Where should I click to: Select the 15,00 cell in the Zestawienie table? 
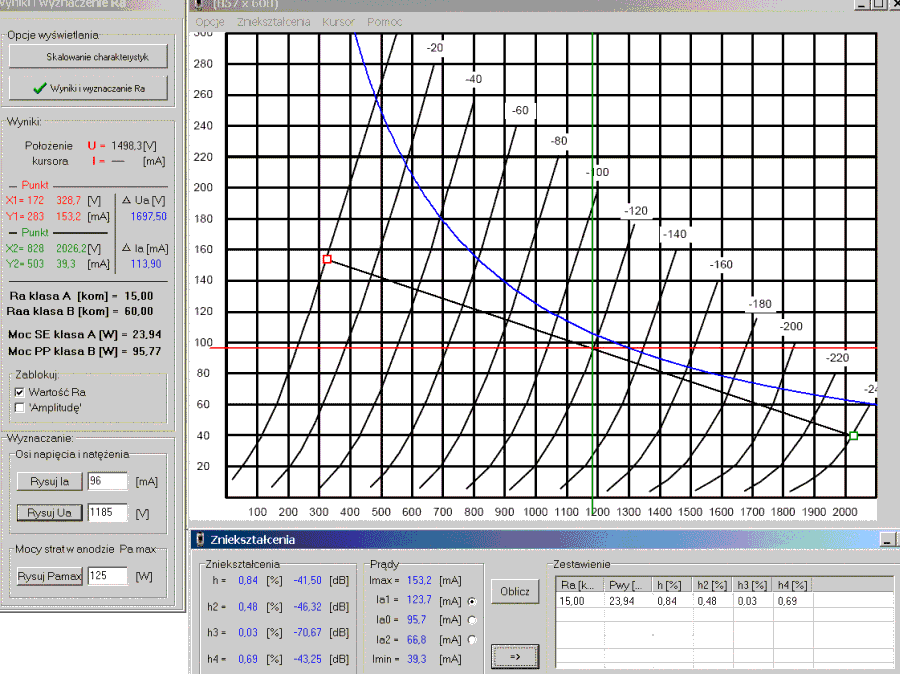[x=572, y=601]
